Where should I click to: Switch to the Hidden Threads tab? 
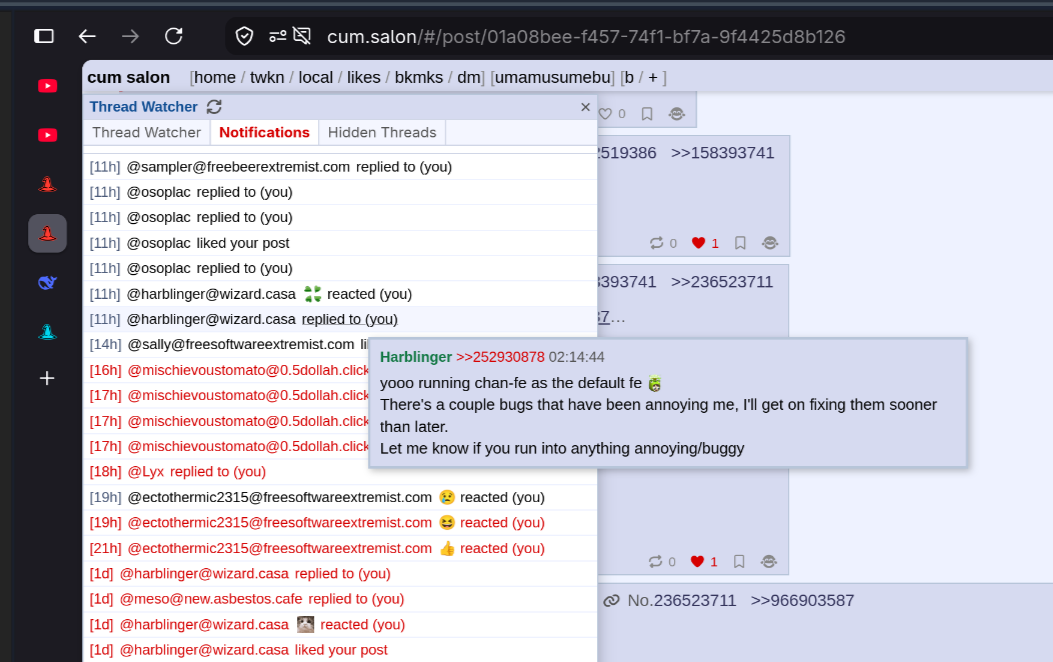[382, 132]
